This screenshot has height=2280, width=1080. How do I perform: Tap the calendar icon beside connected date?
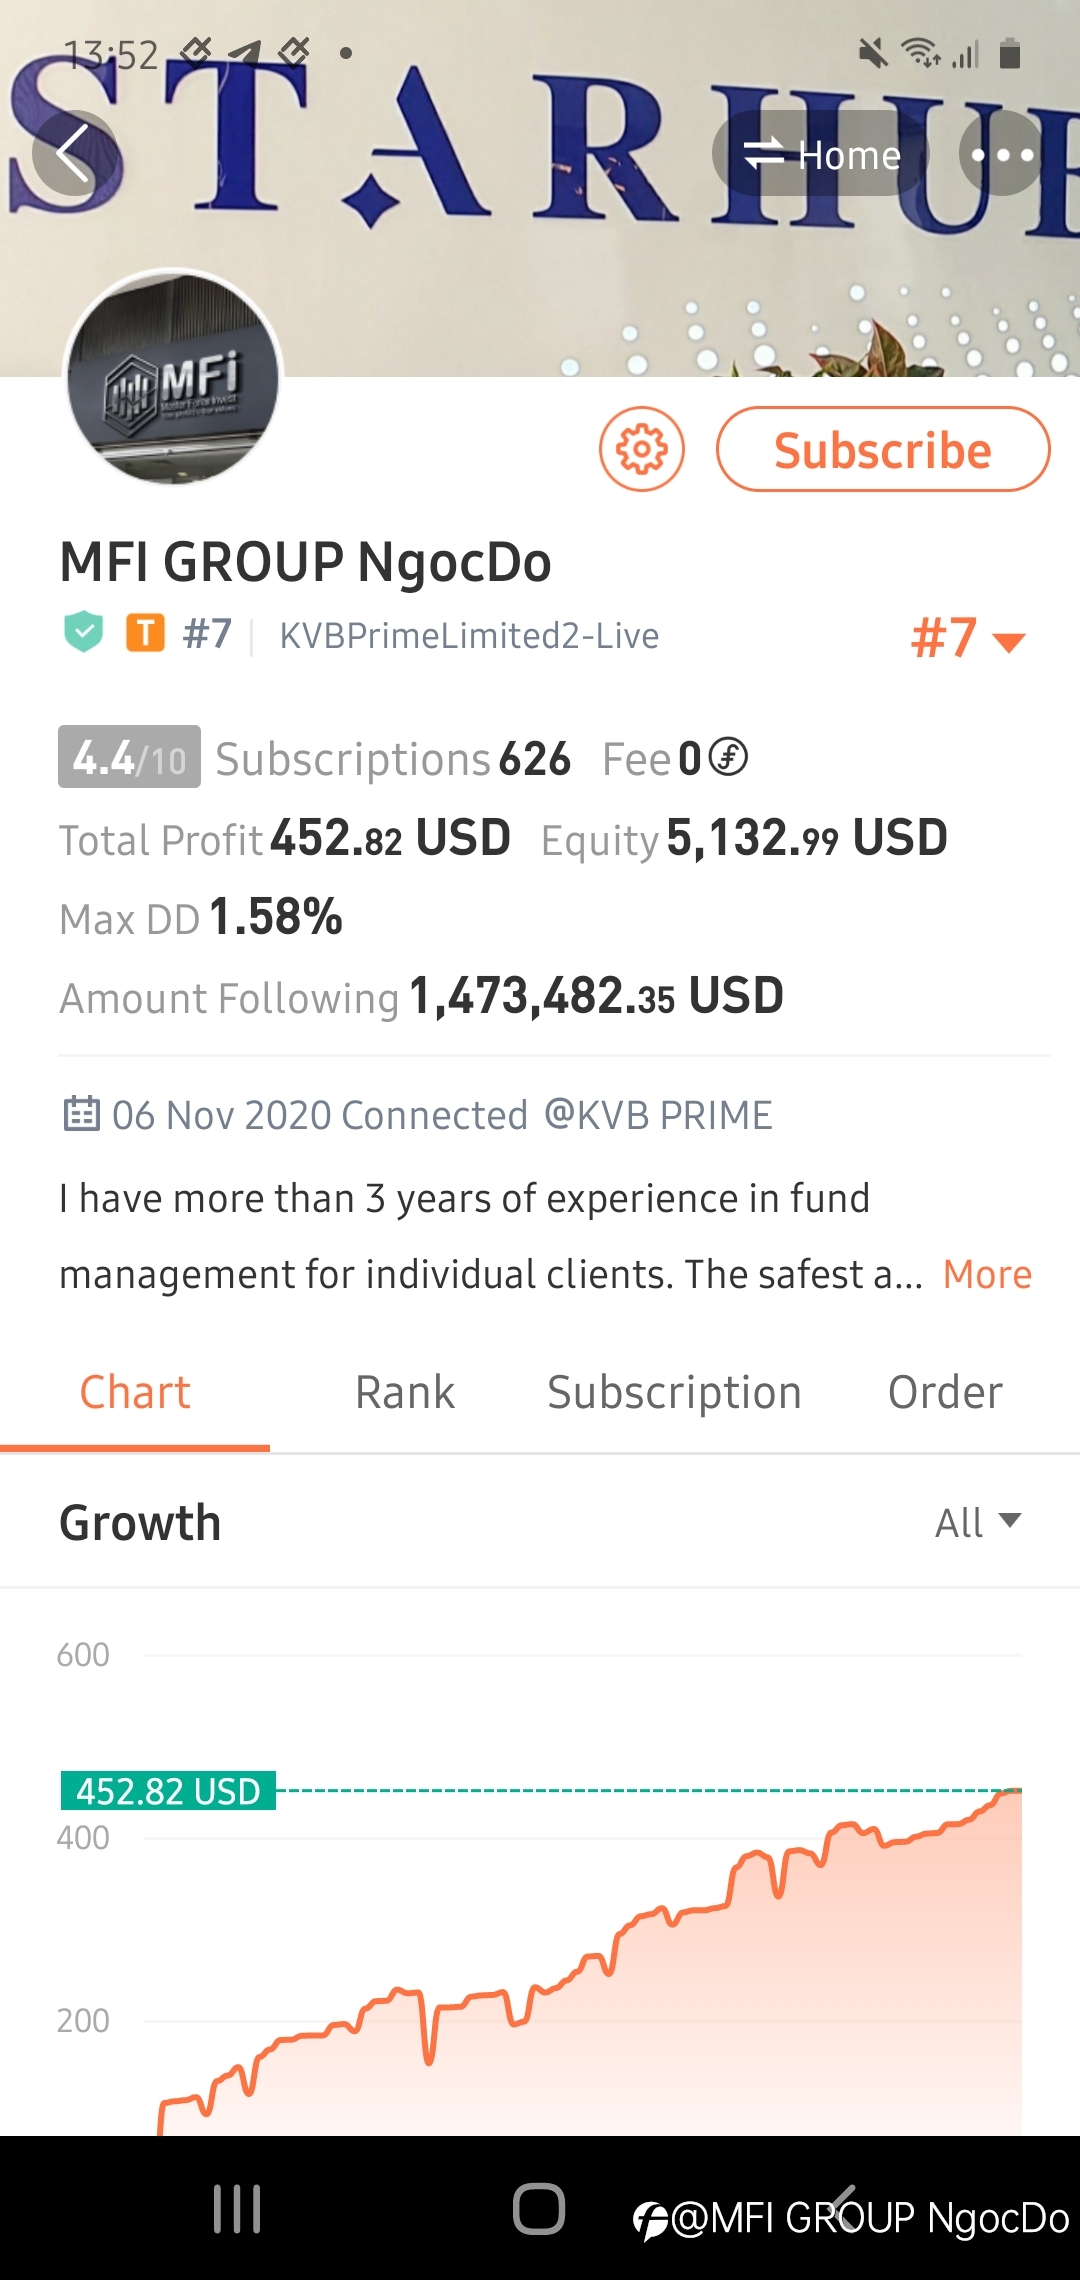click(x=82, y=1114)
